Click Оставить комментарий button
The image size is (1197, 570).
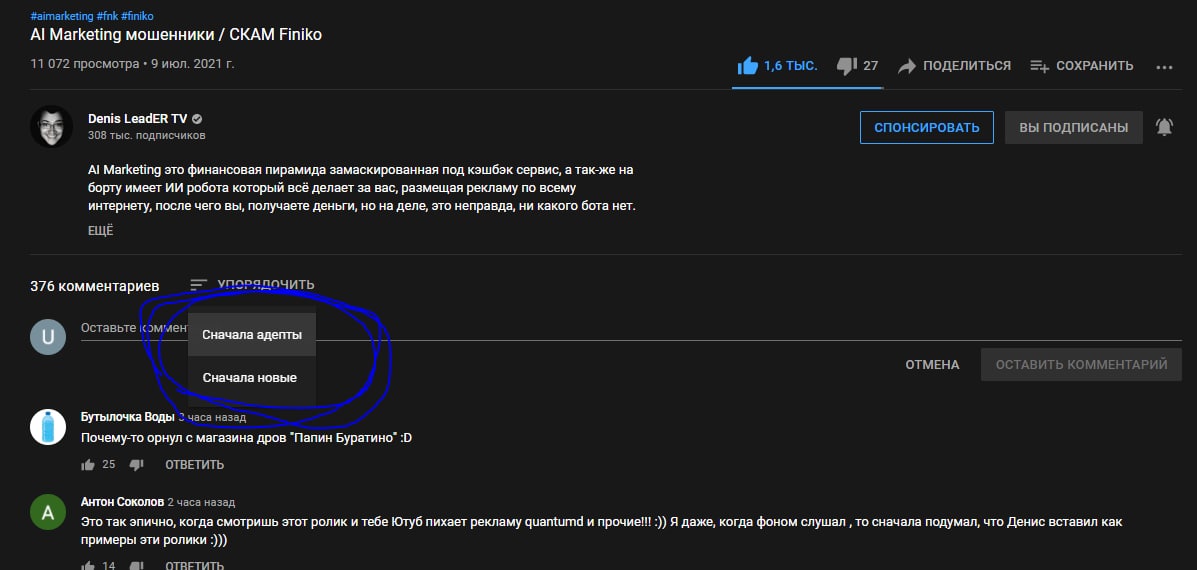pyautogui.click(x=1081, y=365)
